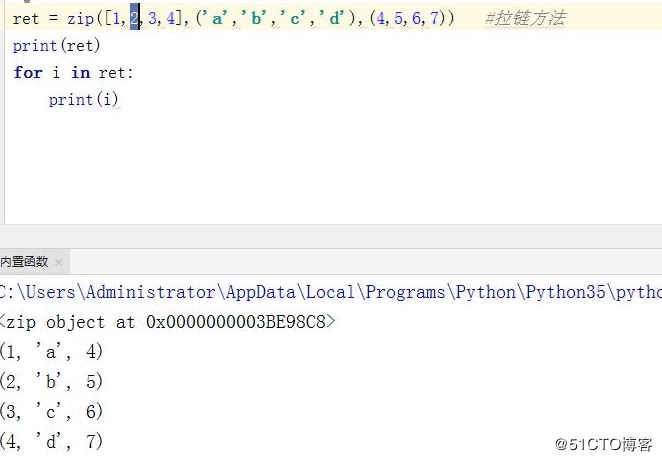Click the empty editor area below the code
This screenshot has width=662, height=461.
330,170
